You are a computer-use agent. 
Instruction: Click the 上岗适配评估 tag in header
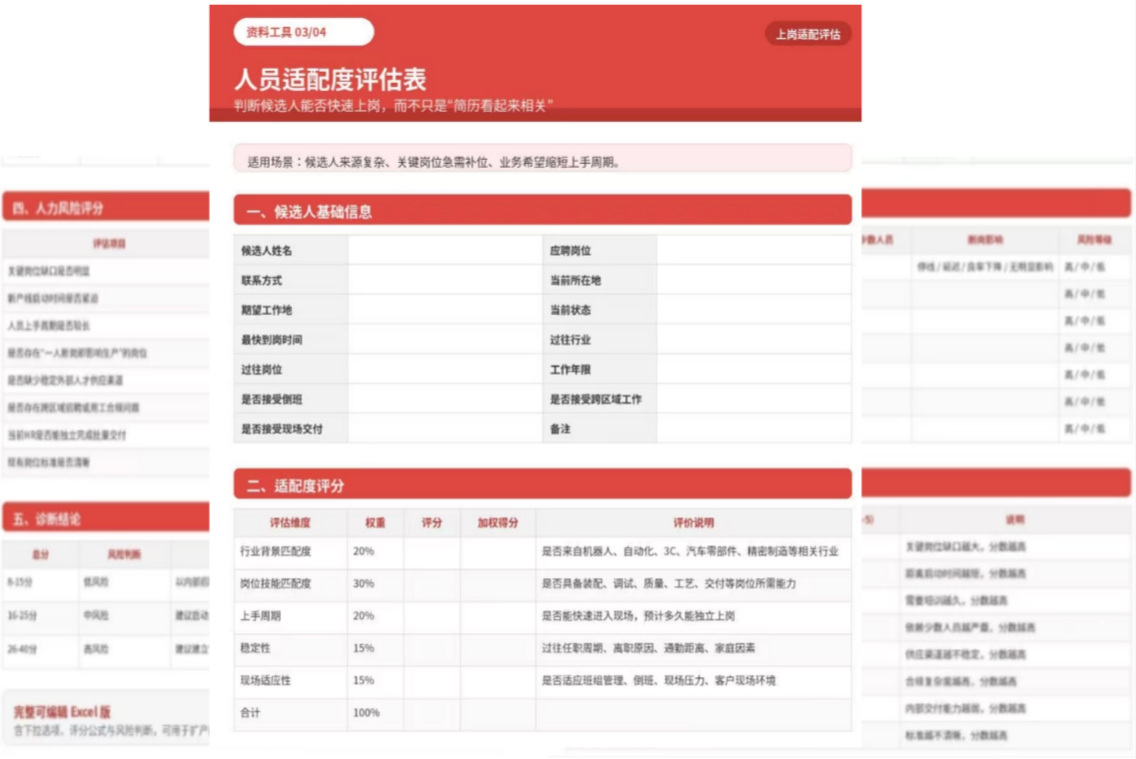point(808,34)
